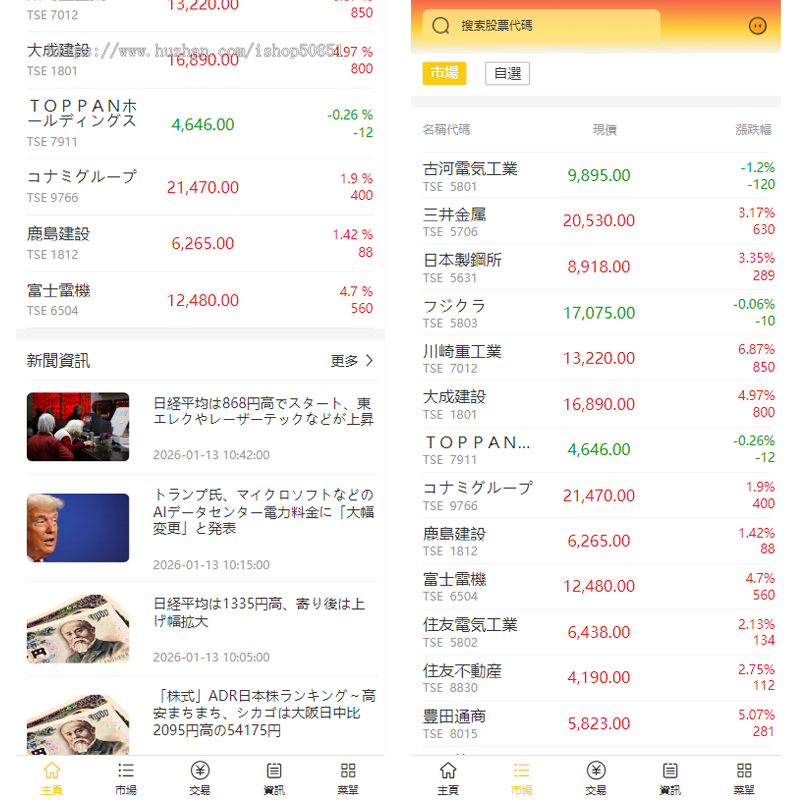Click timestamp 2026-01-13 10:05:00
The image size is (800, 800).
tap(211, 657)
